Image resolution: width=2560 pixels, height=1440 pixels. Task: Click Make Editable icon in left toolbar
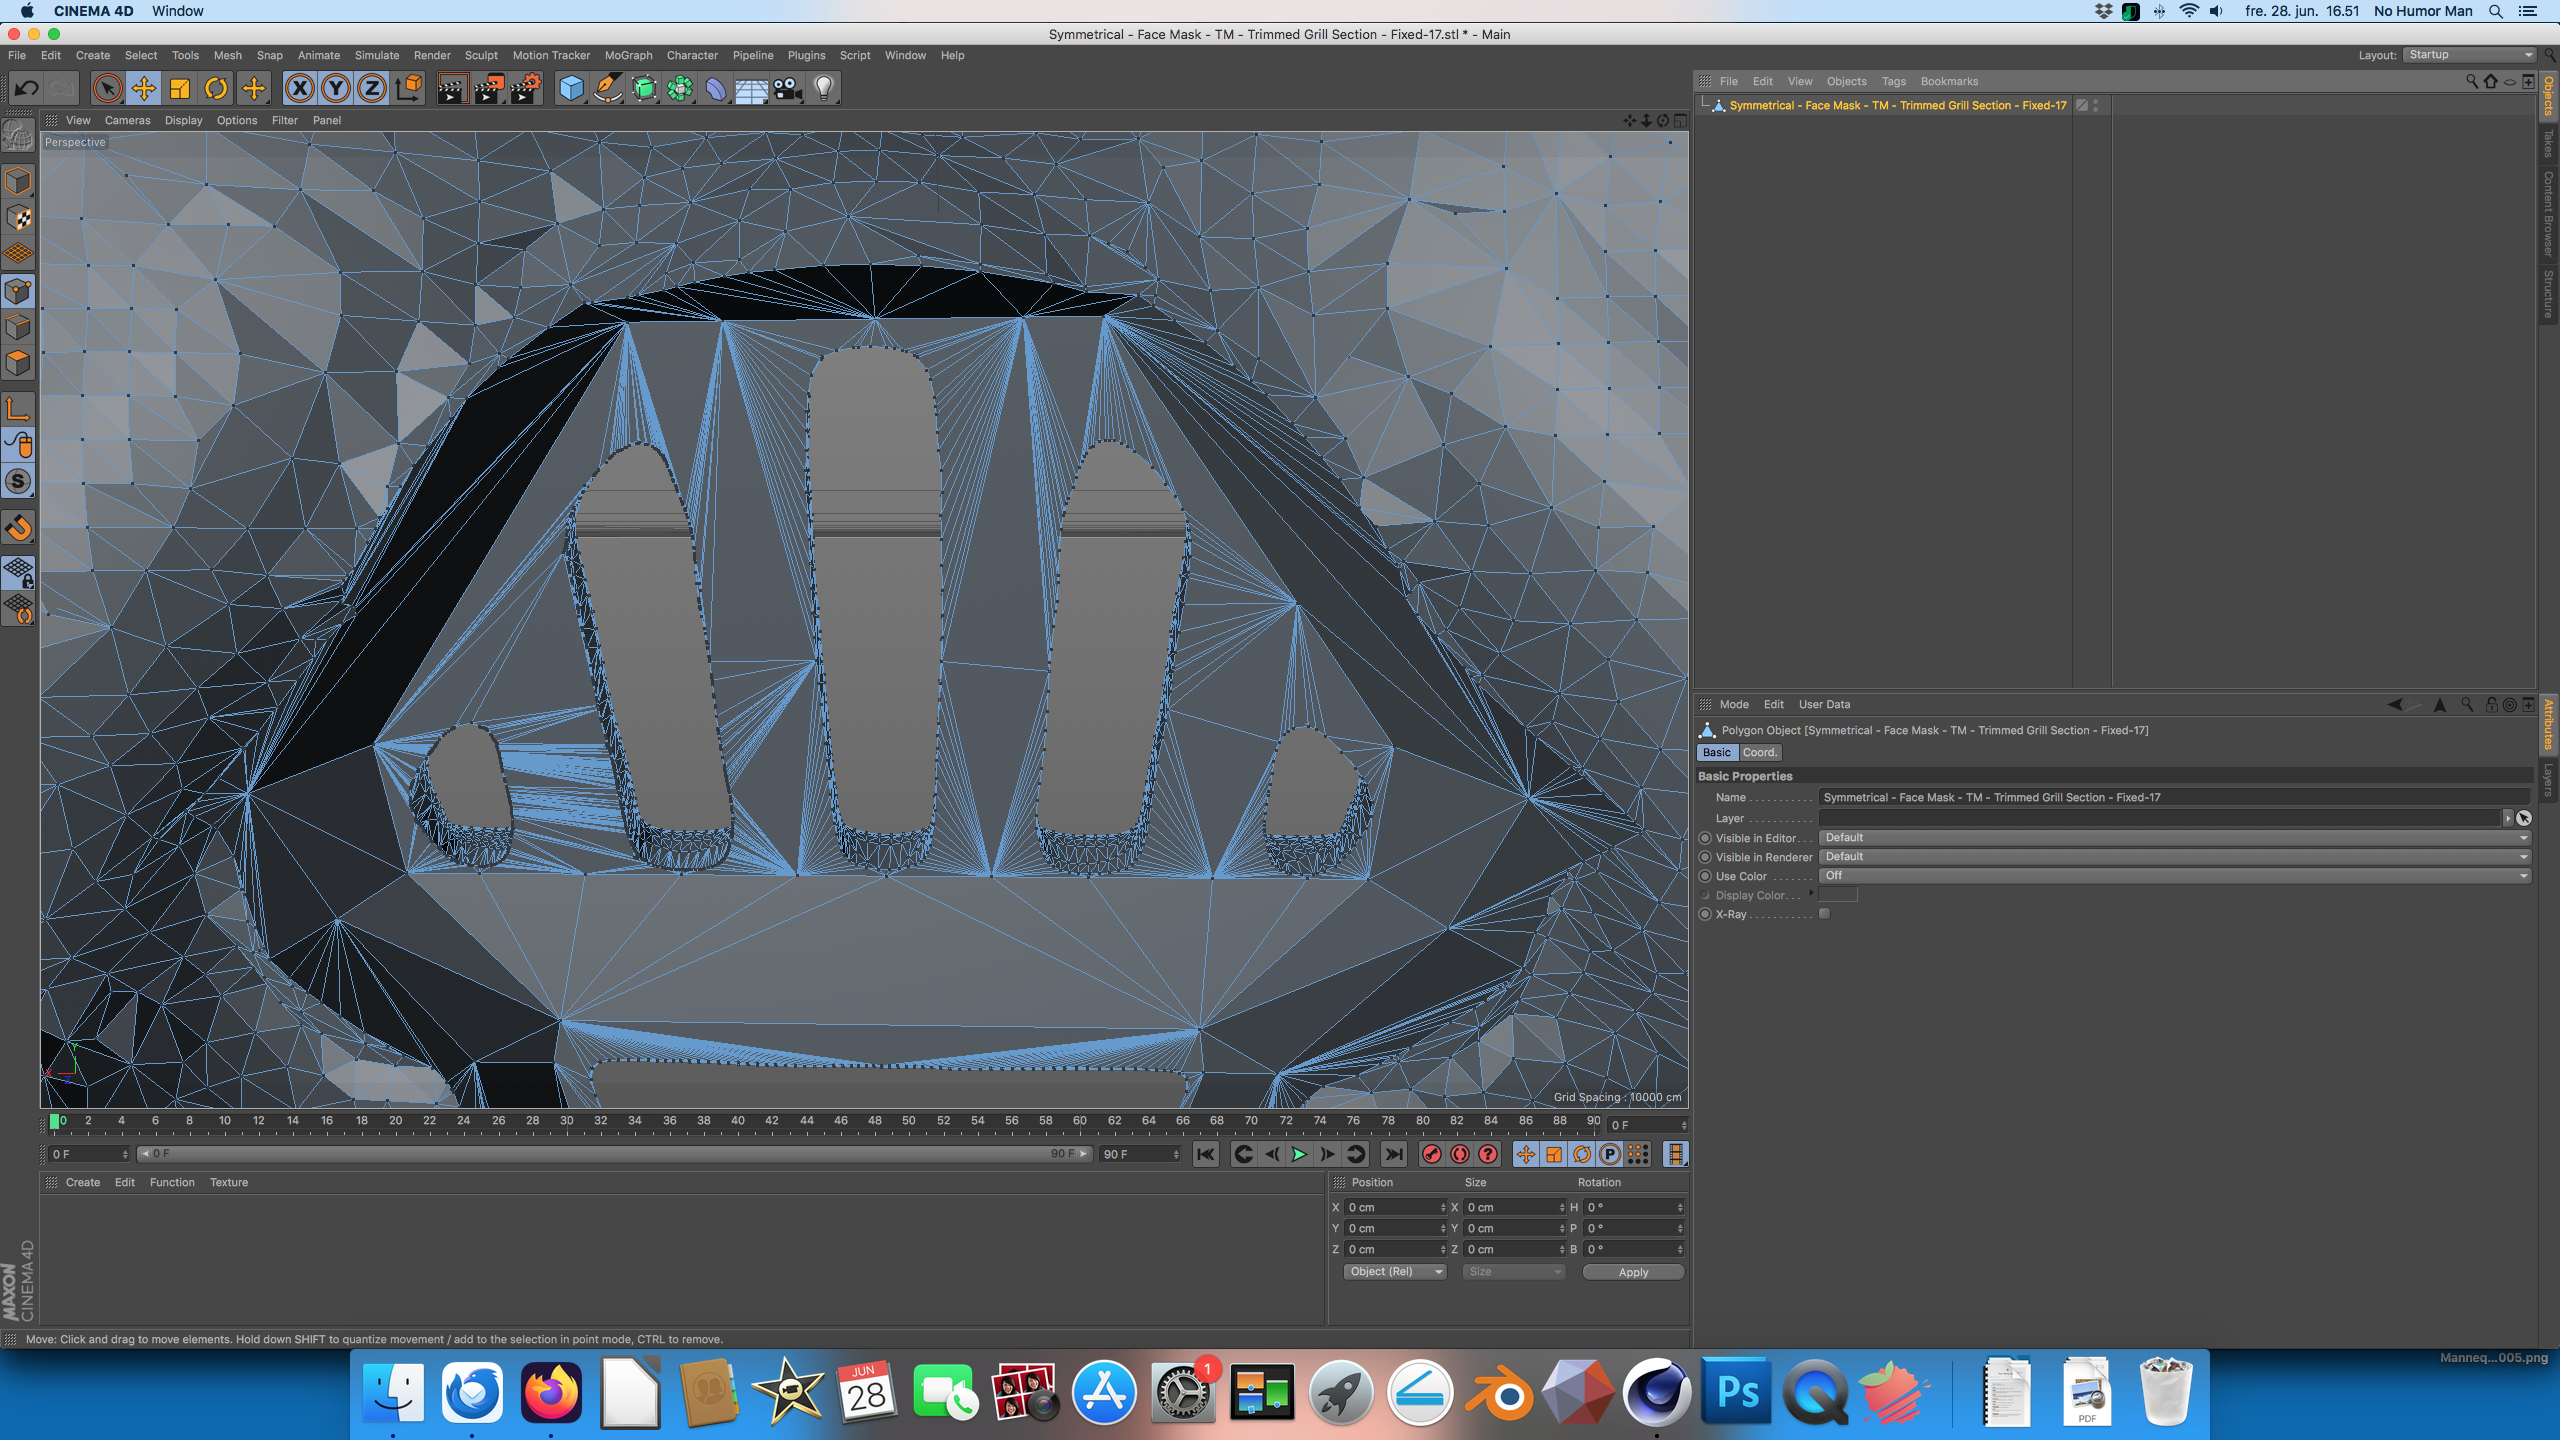tap(18, 133)
